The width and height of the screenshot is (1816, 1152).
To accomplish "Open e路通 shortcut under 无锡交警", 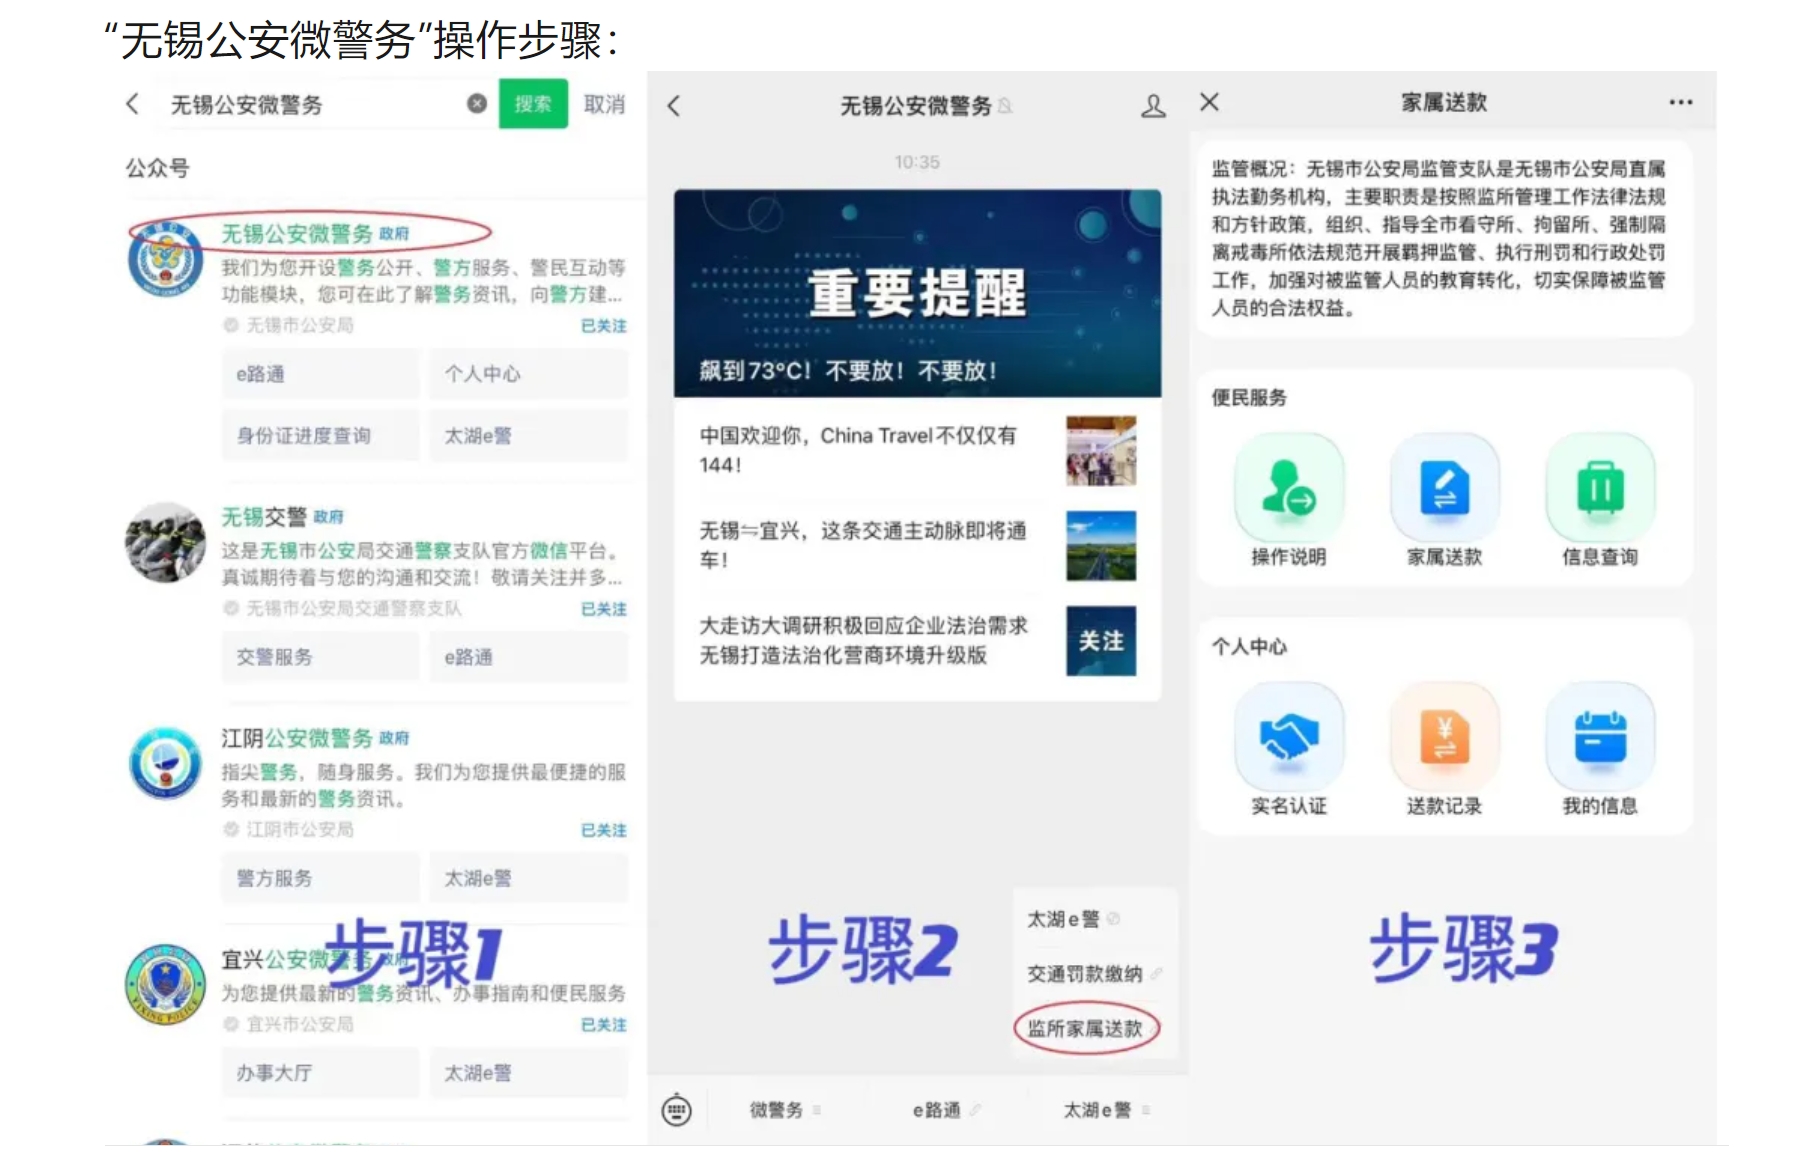I will 529,657.
